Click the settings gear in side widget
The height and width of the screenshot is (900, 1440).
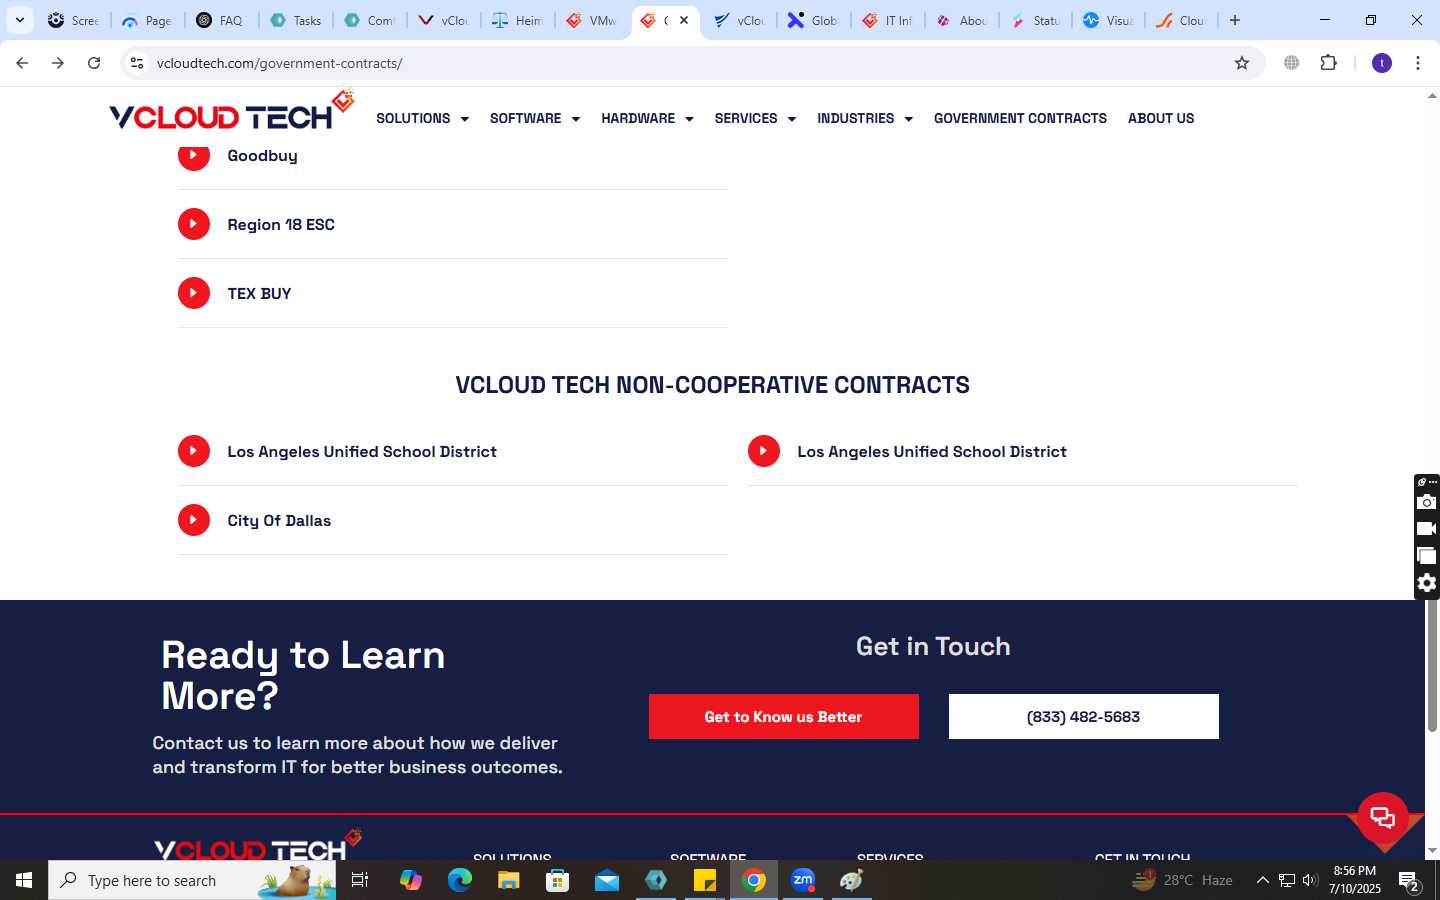click(x=1427, y=583)
